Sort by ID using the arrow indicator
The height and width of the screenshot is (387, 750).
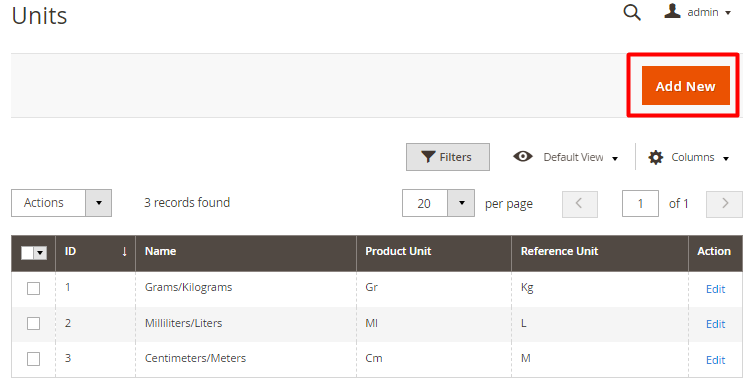(124, 252)
